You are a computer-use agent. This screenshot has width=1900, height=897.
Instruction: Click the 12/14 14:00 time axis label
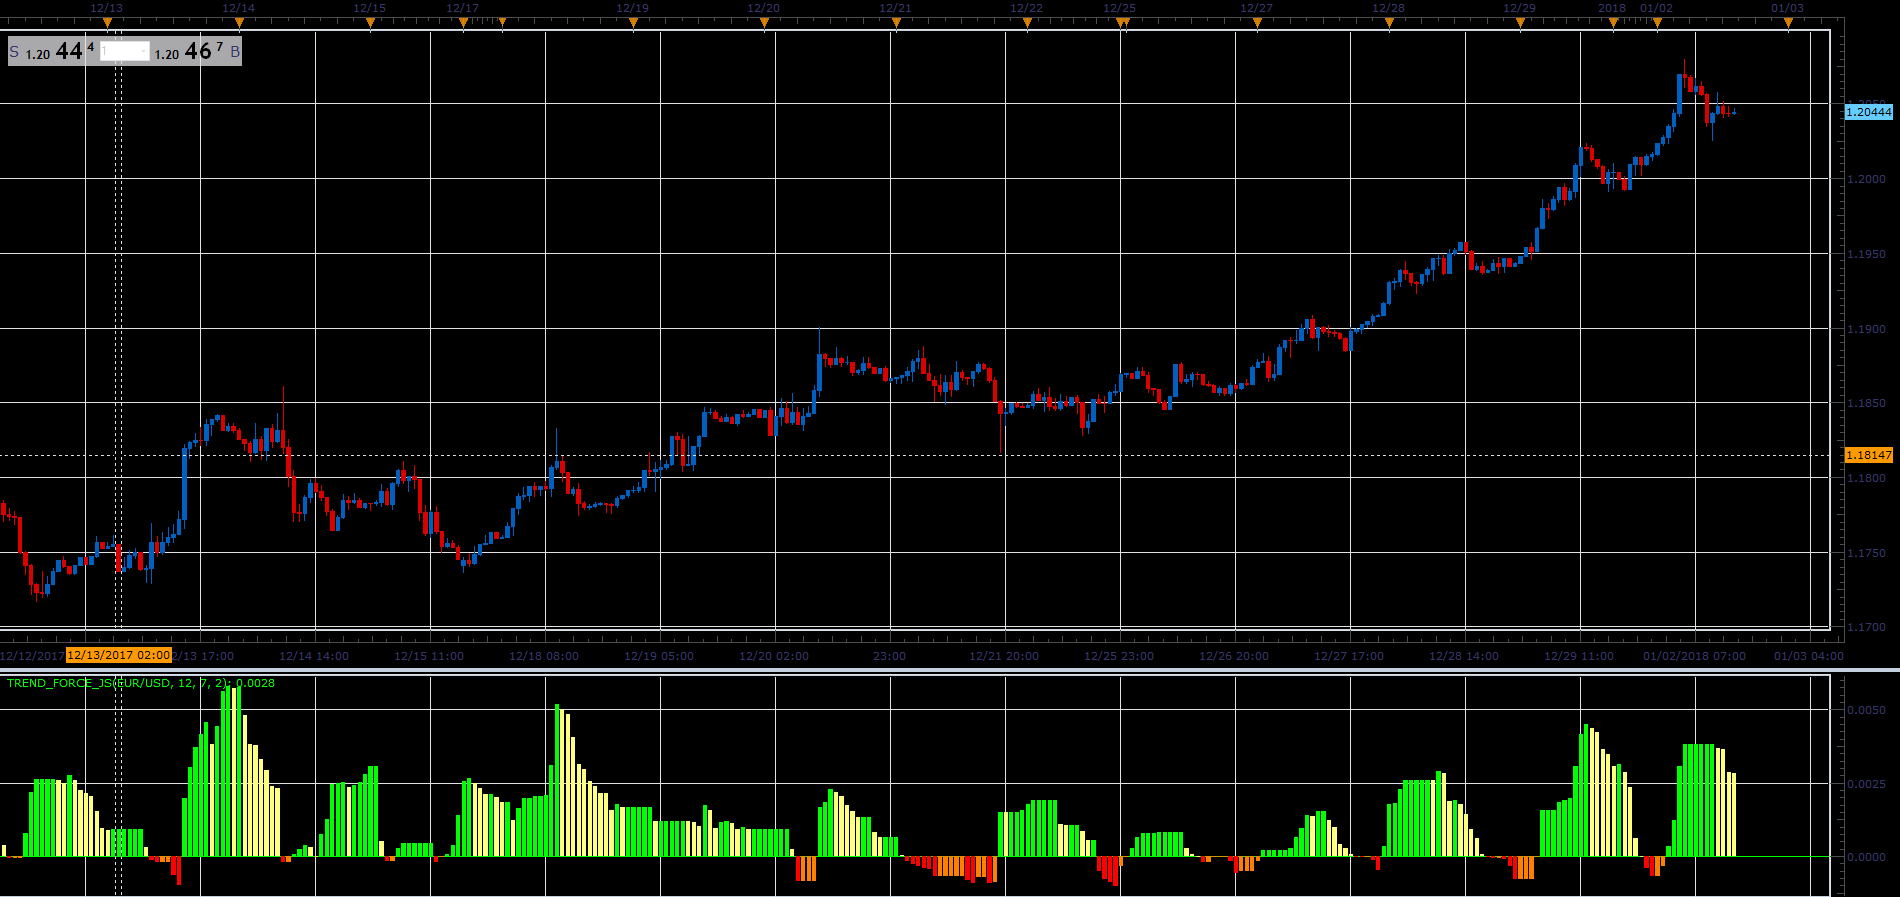314,656
